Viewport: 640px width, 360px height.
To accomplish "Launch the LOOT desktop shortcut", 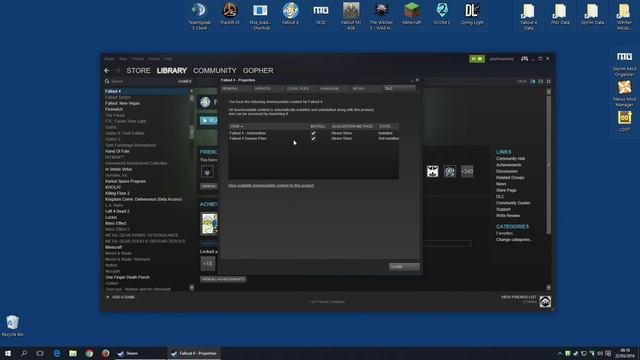I will pyautogui.click(x=624, y=121).
